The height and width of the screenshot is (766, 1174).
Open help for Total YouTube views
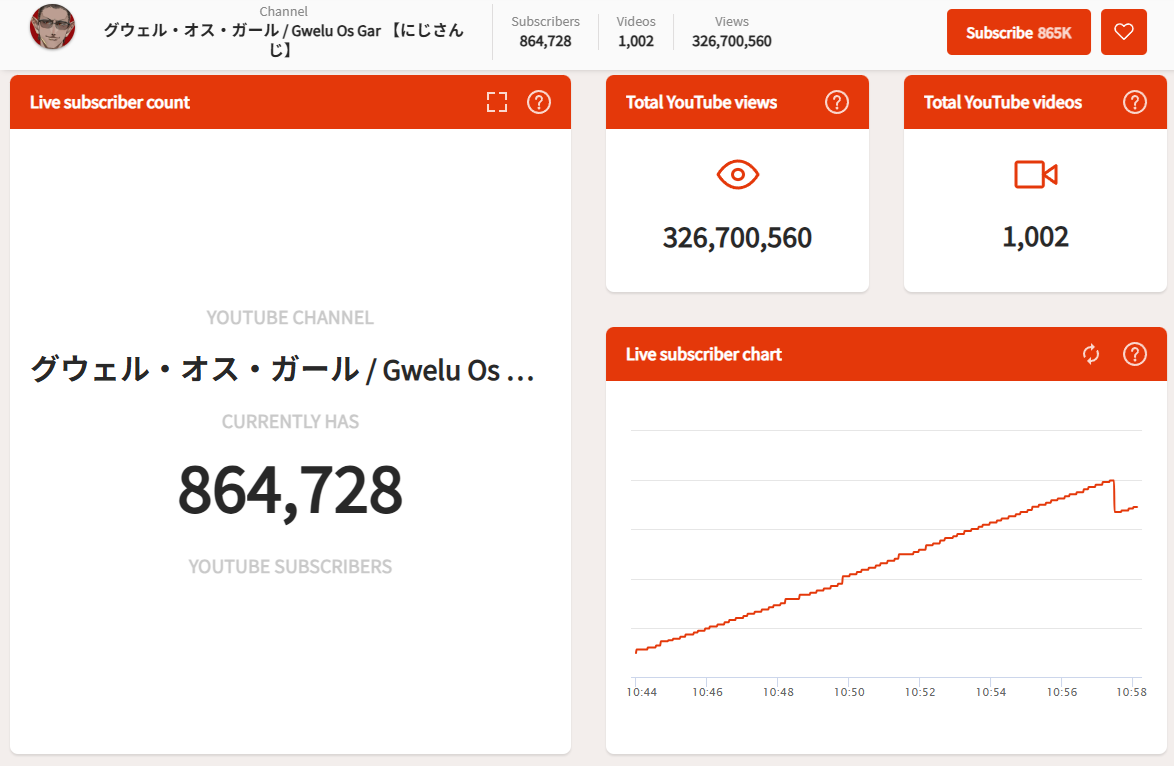click(837, 102)
